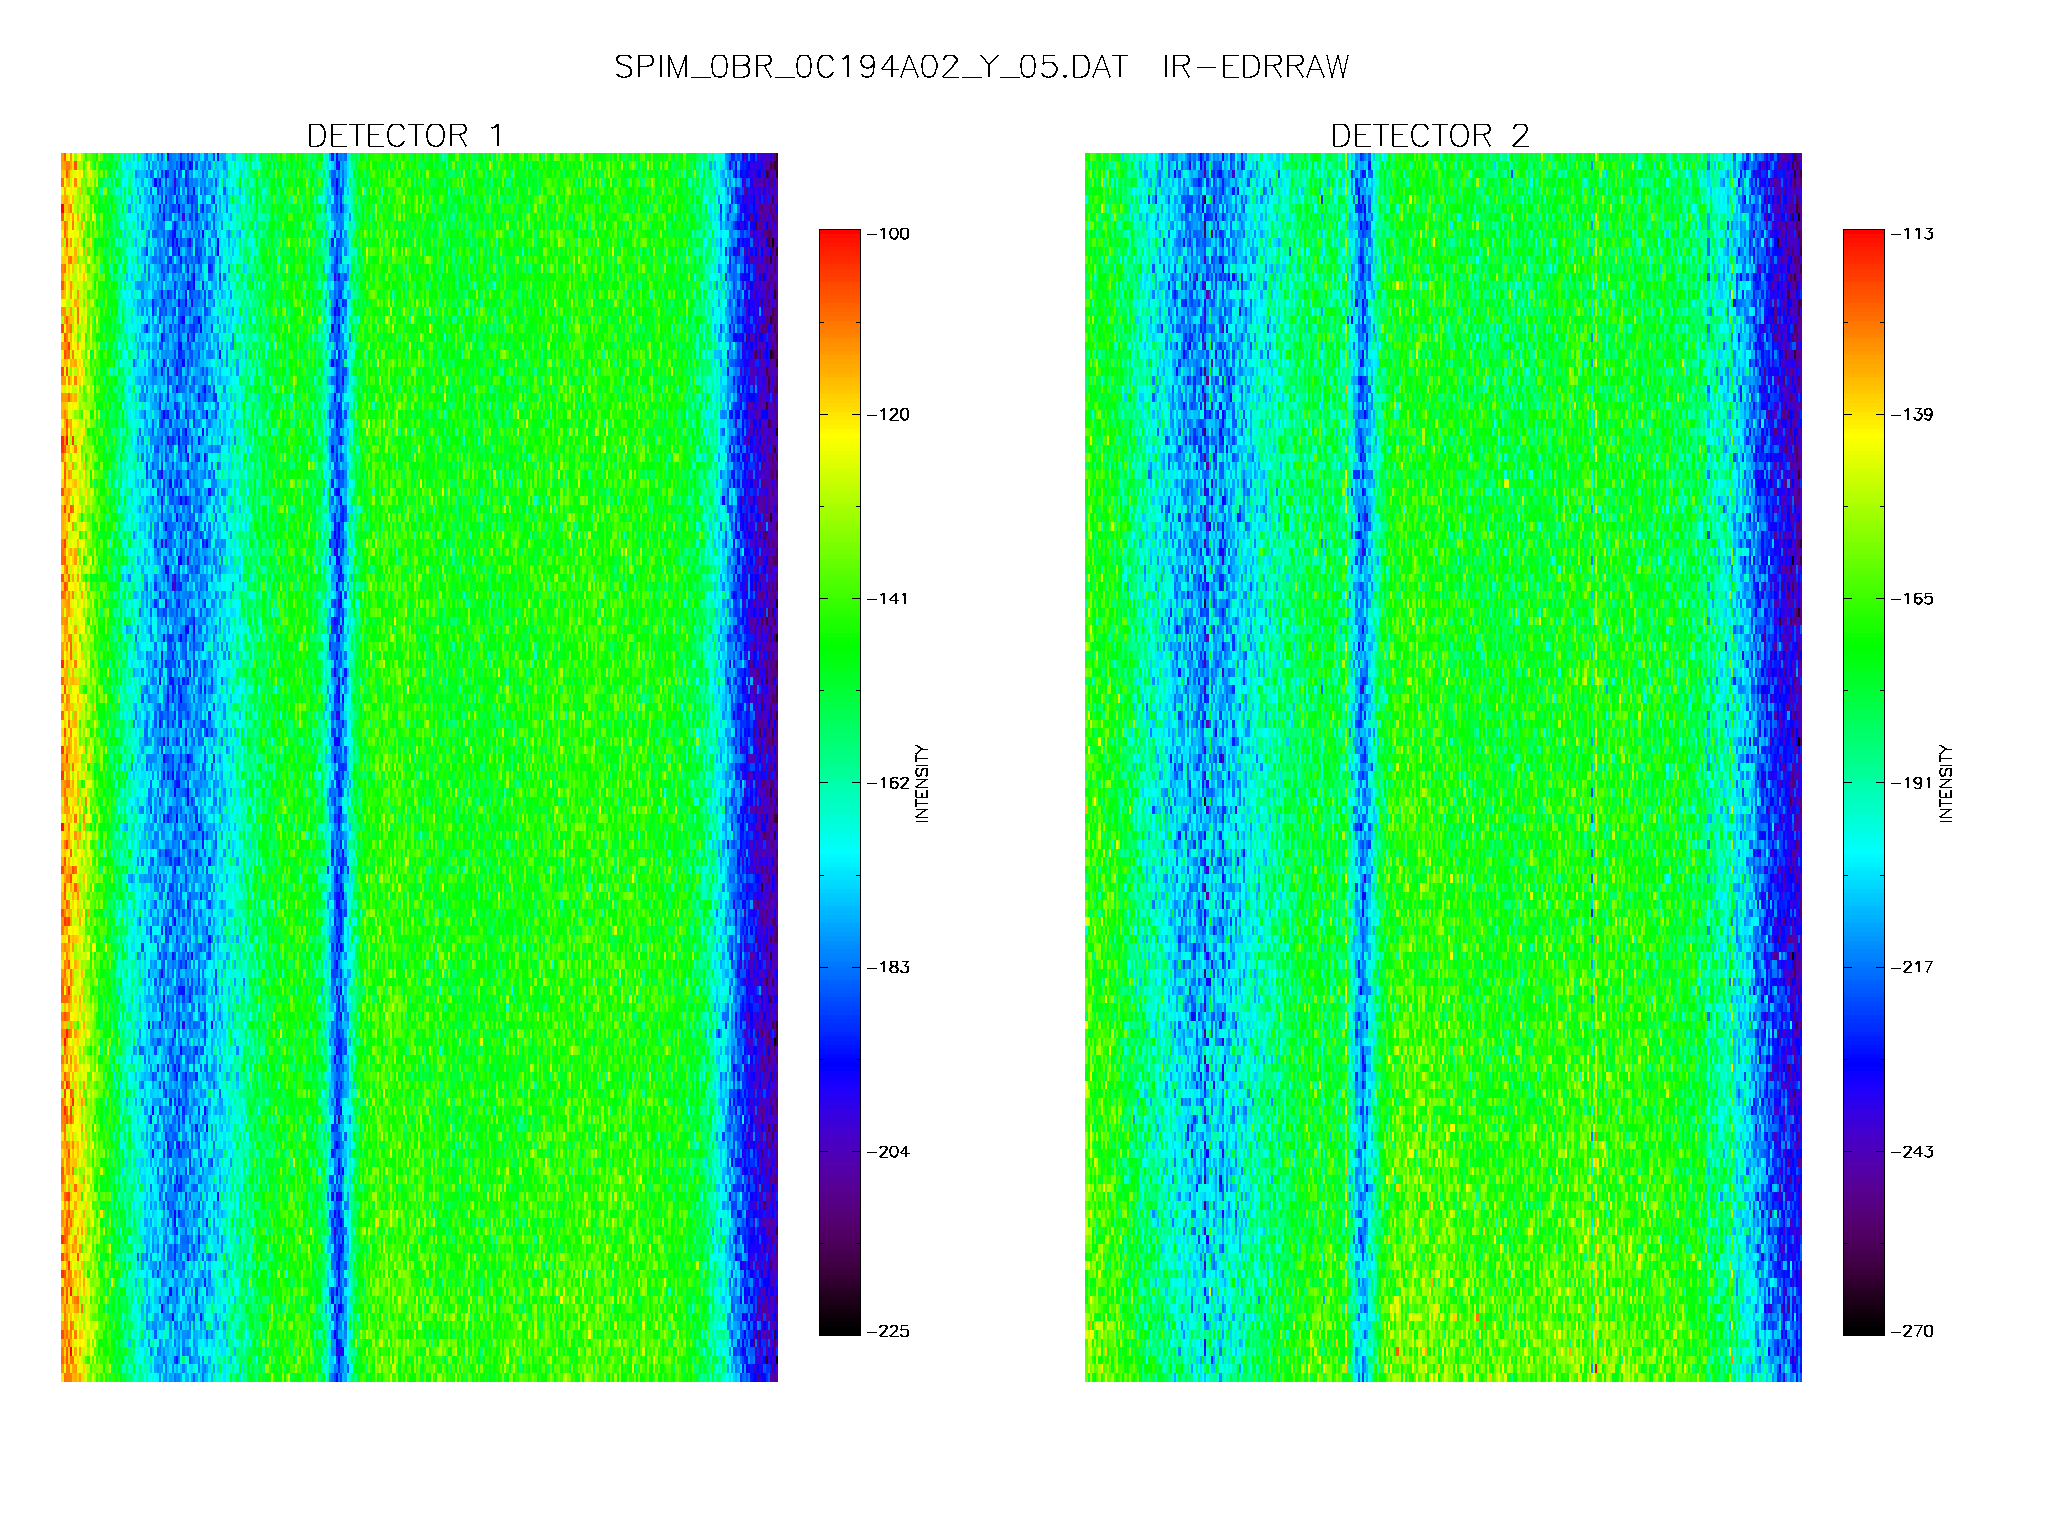Click the plot title SPIM_0BR_0C194A02_Y_05.DAT IR-EDRRAW

(x=981, y=67)
